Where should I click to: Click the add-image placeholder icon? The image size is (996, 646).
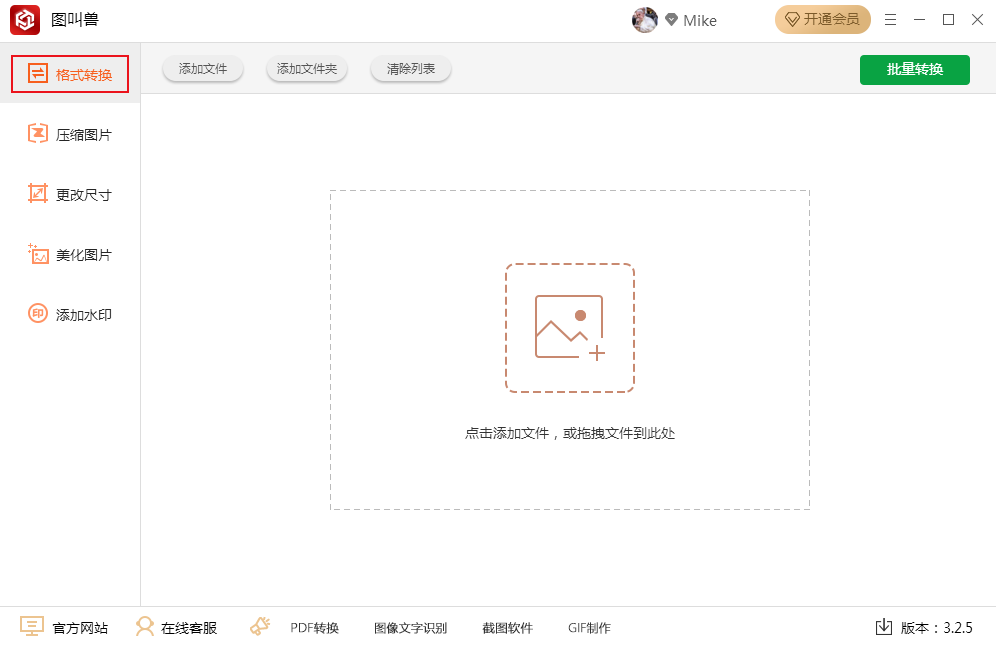[569, 328]
